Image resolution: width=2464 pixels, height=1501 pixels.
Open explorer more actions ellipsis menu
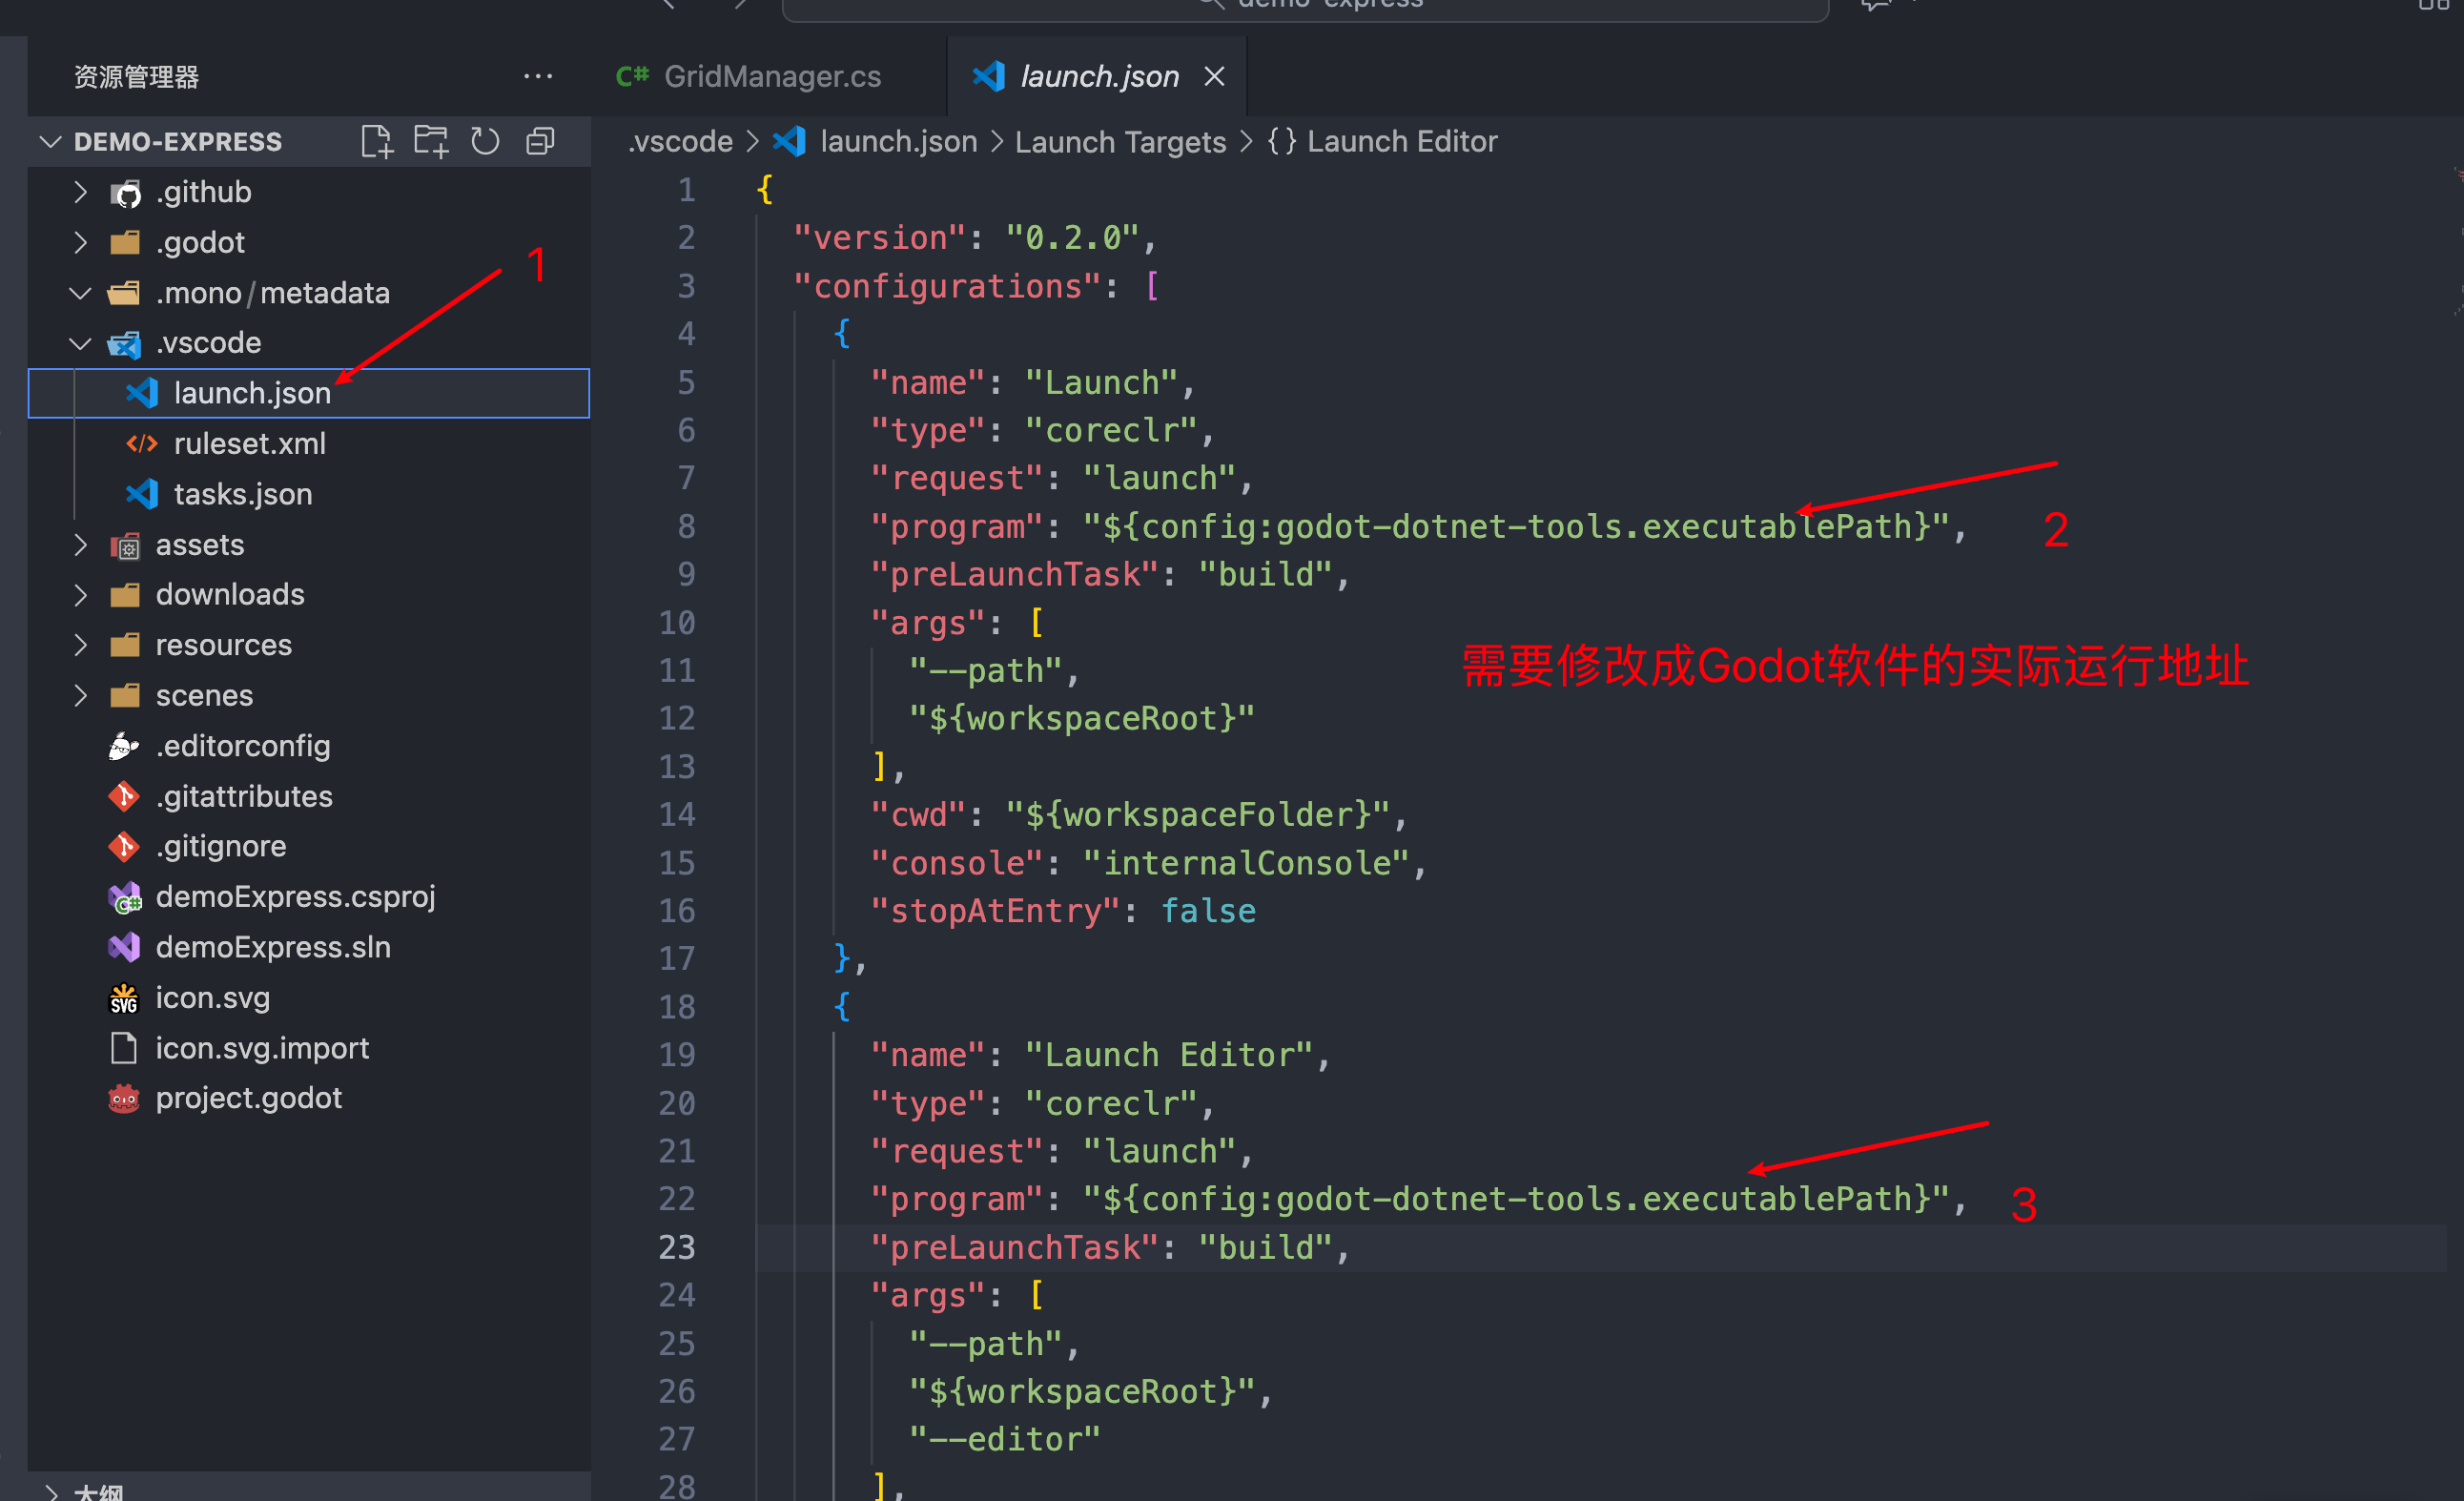pos(538,77)
